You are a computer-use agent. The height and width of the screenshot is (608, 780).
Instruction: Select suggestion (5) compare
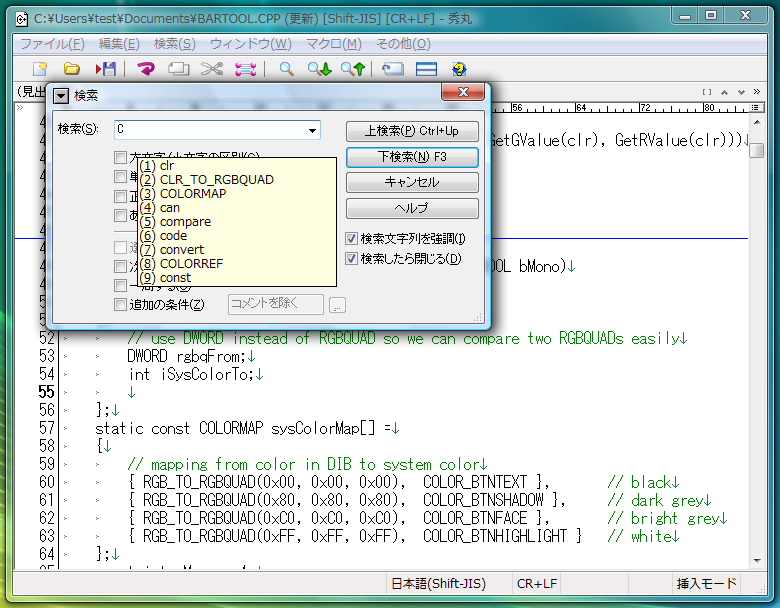[237, 221]
